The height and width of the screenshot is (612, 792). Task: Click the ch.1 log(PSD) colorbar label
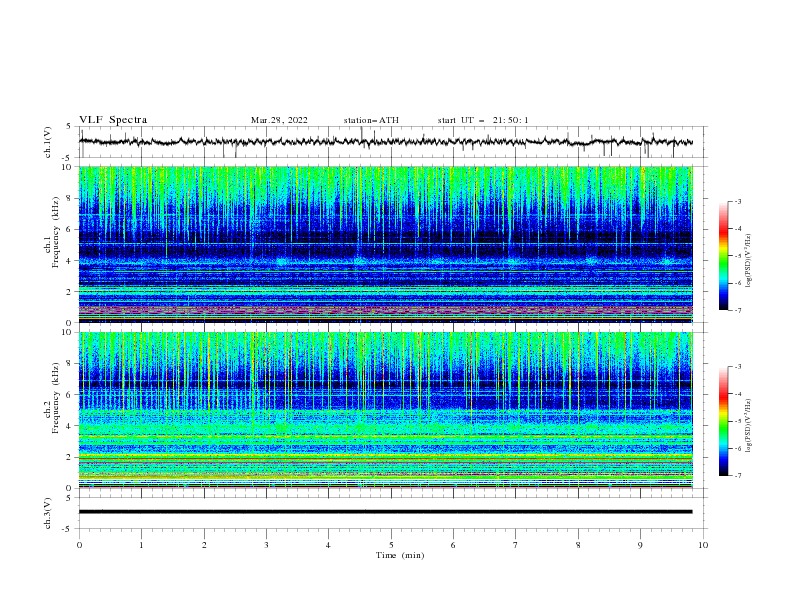749,261
